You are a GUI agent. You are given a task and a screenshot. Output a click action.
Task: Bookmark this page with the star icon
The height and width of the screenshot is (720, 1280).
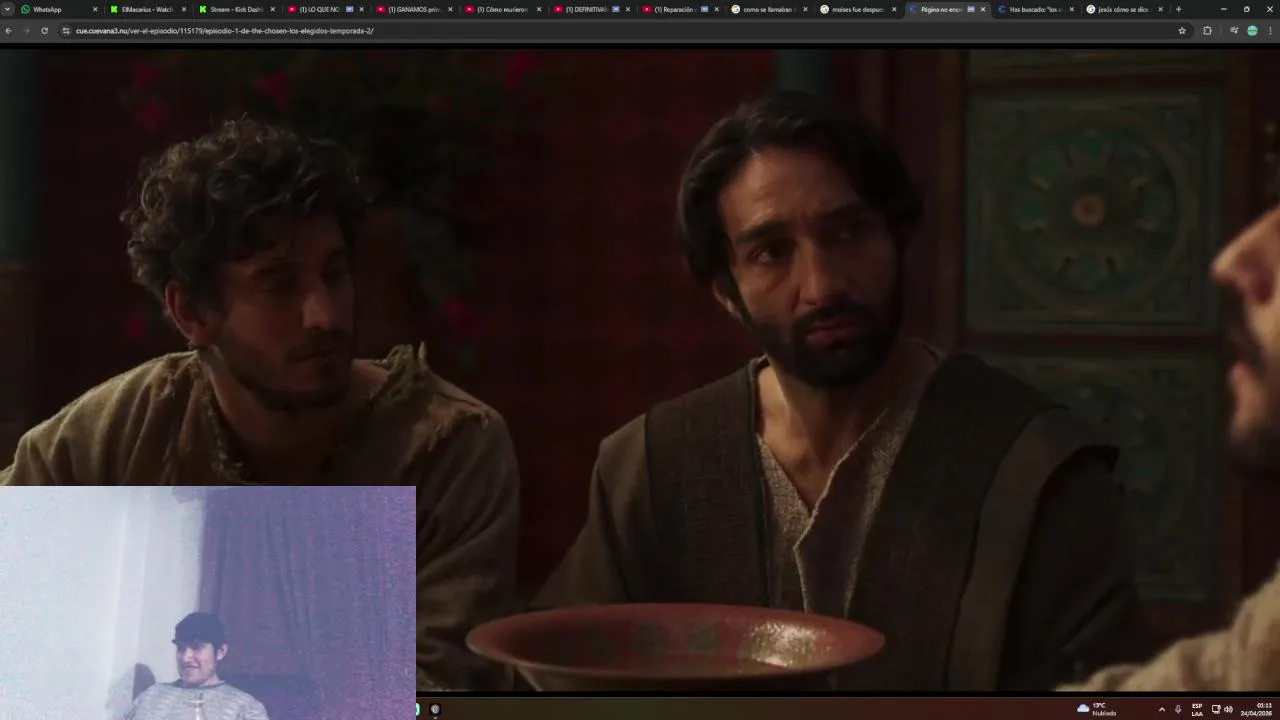point(1182,31)
